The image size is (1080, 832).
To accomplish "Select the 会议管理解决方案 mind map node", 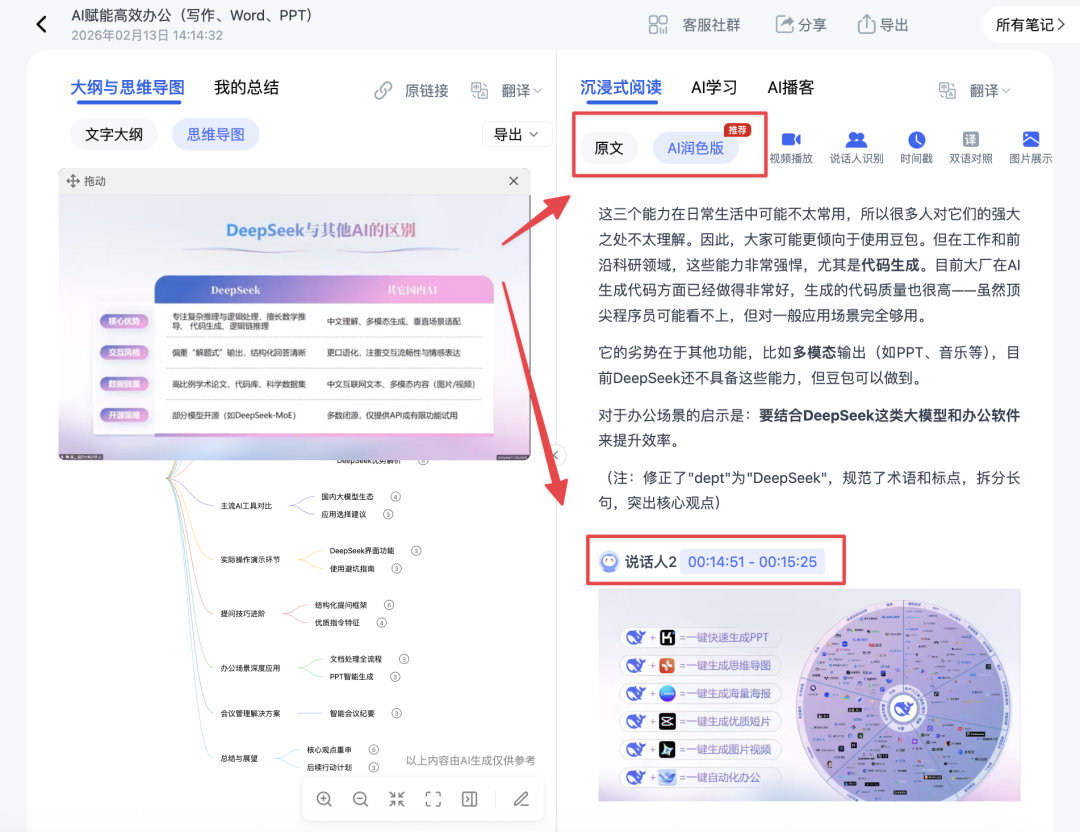I will (x=250, y=714).
